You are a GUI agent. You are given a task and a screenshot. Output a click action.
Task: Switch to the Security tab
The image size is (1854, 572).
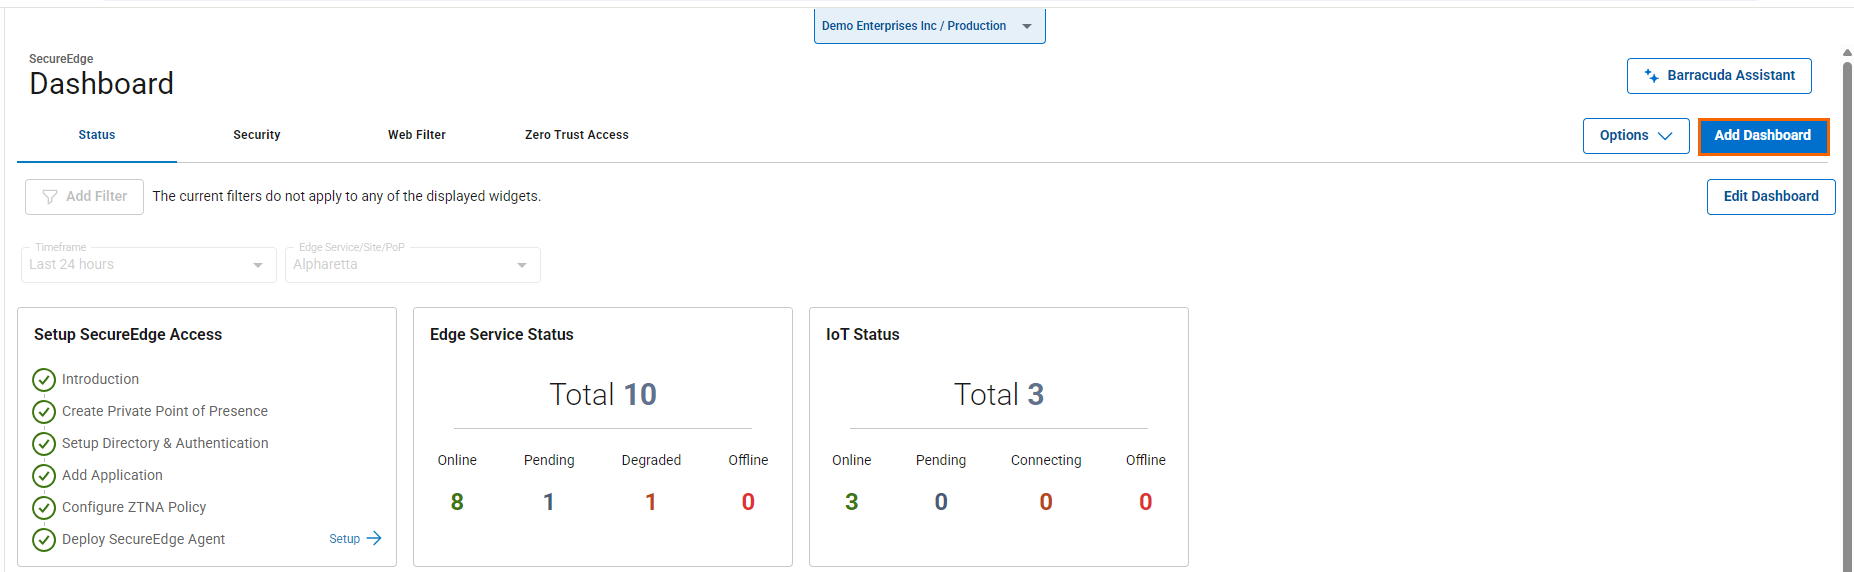[x=257, y=135]
